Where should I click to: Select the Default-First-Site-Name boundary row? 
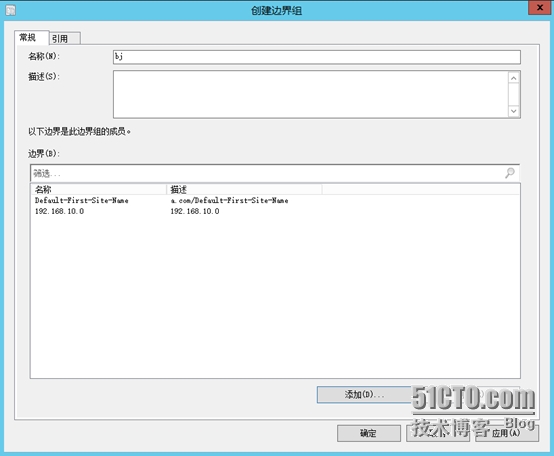275,201
